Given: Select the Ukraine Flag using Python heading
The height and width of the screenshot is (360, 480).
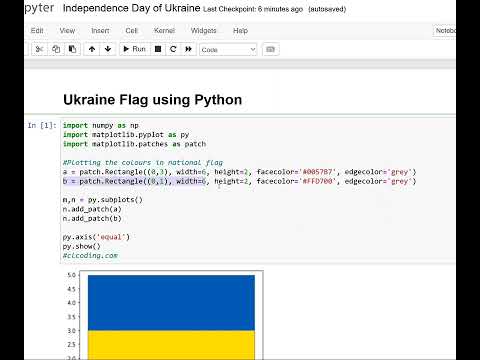Looking at the screenshot, I should point(152,100).
